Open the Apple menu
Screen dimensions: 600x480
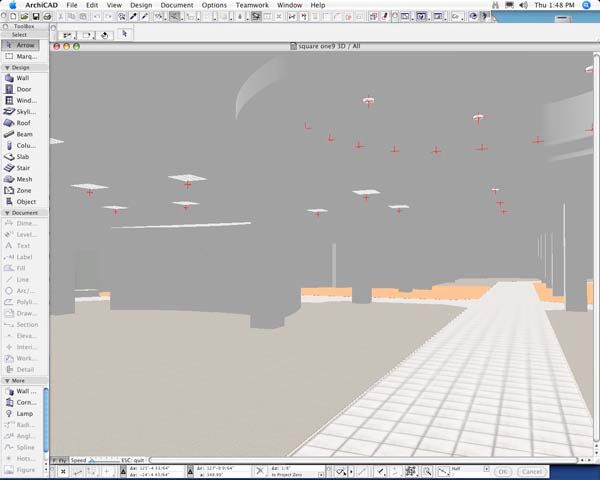[12, 5]
